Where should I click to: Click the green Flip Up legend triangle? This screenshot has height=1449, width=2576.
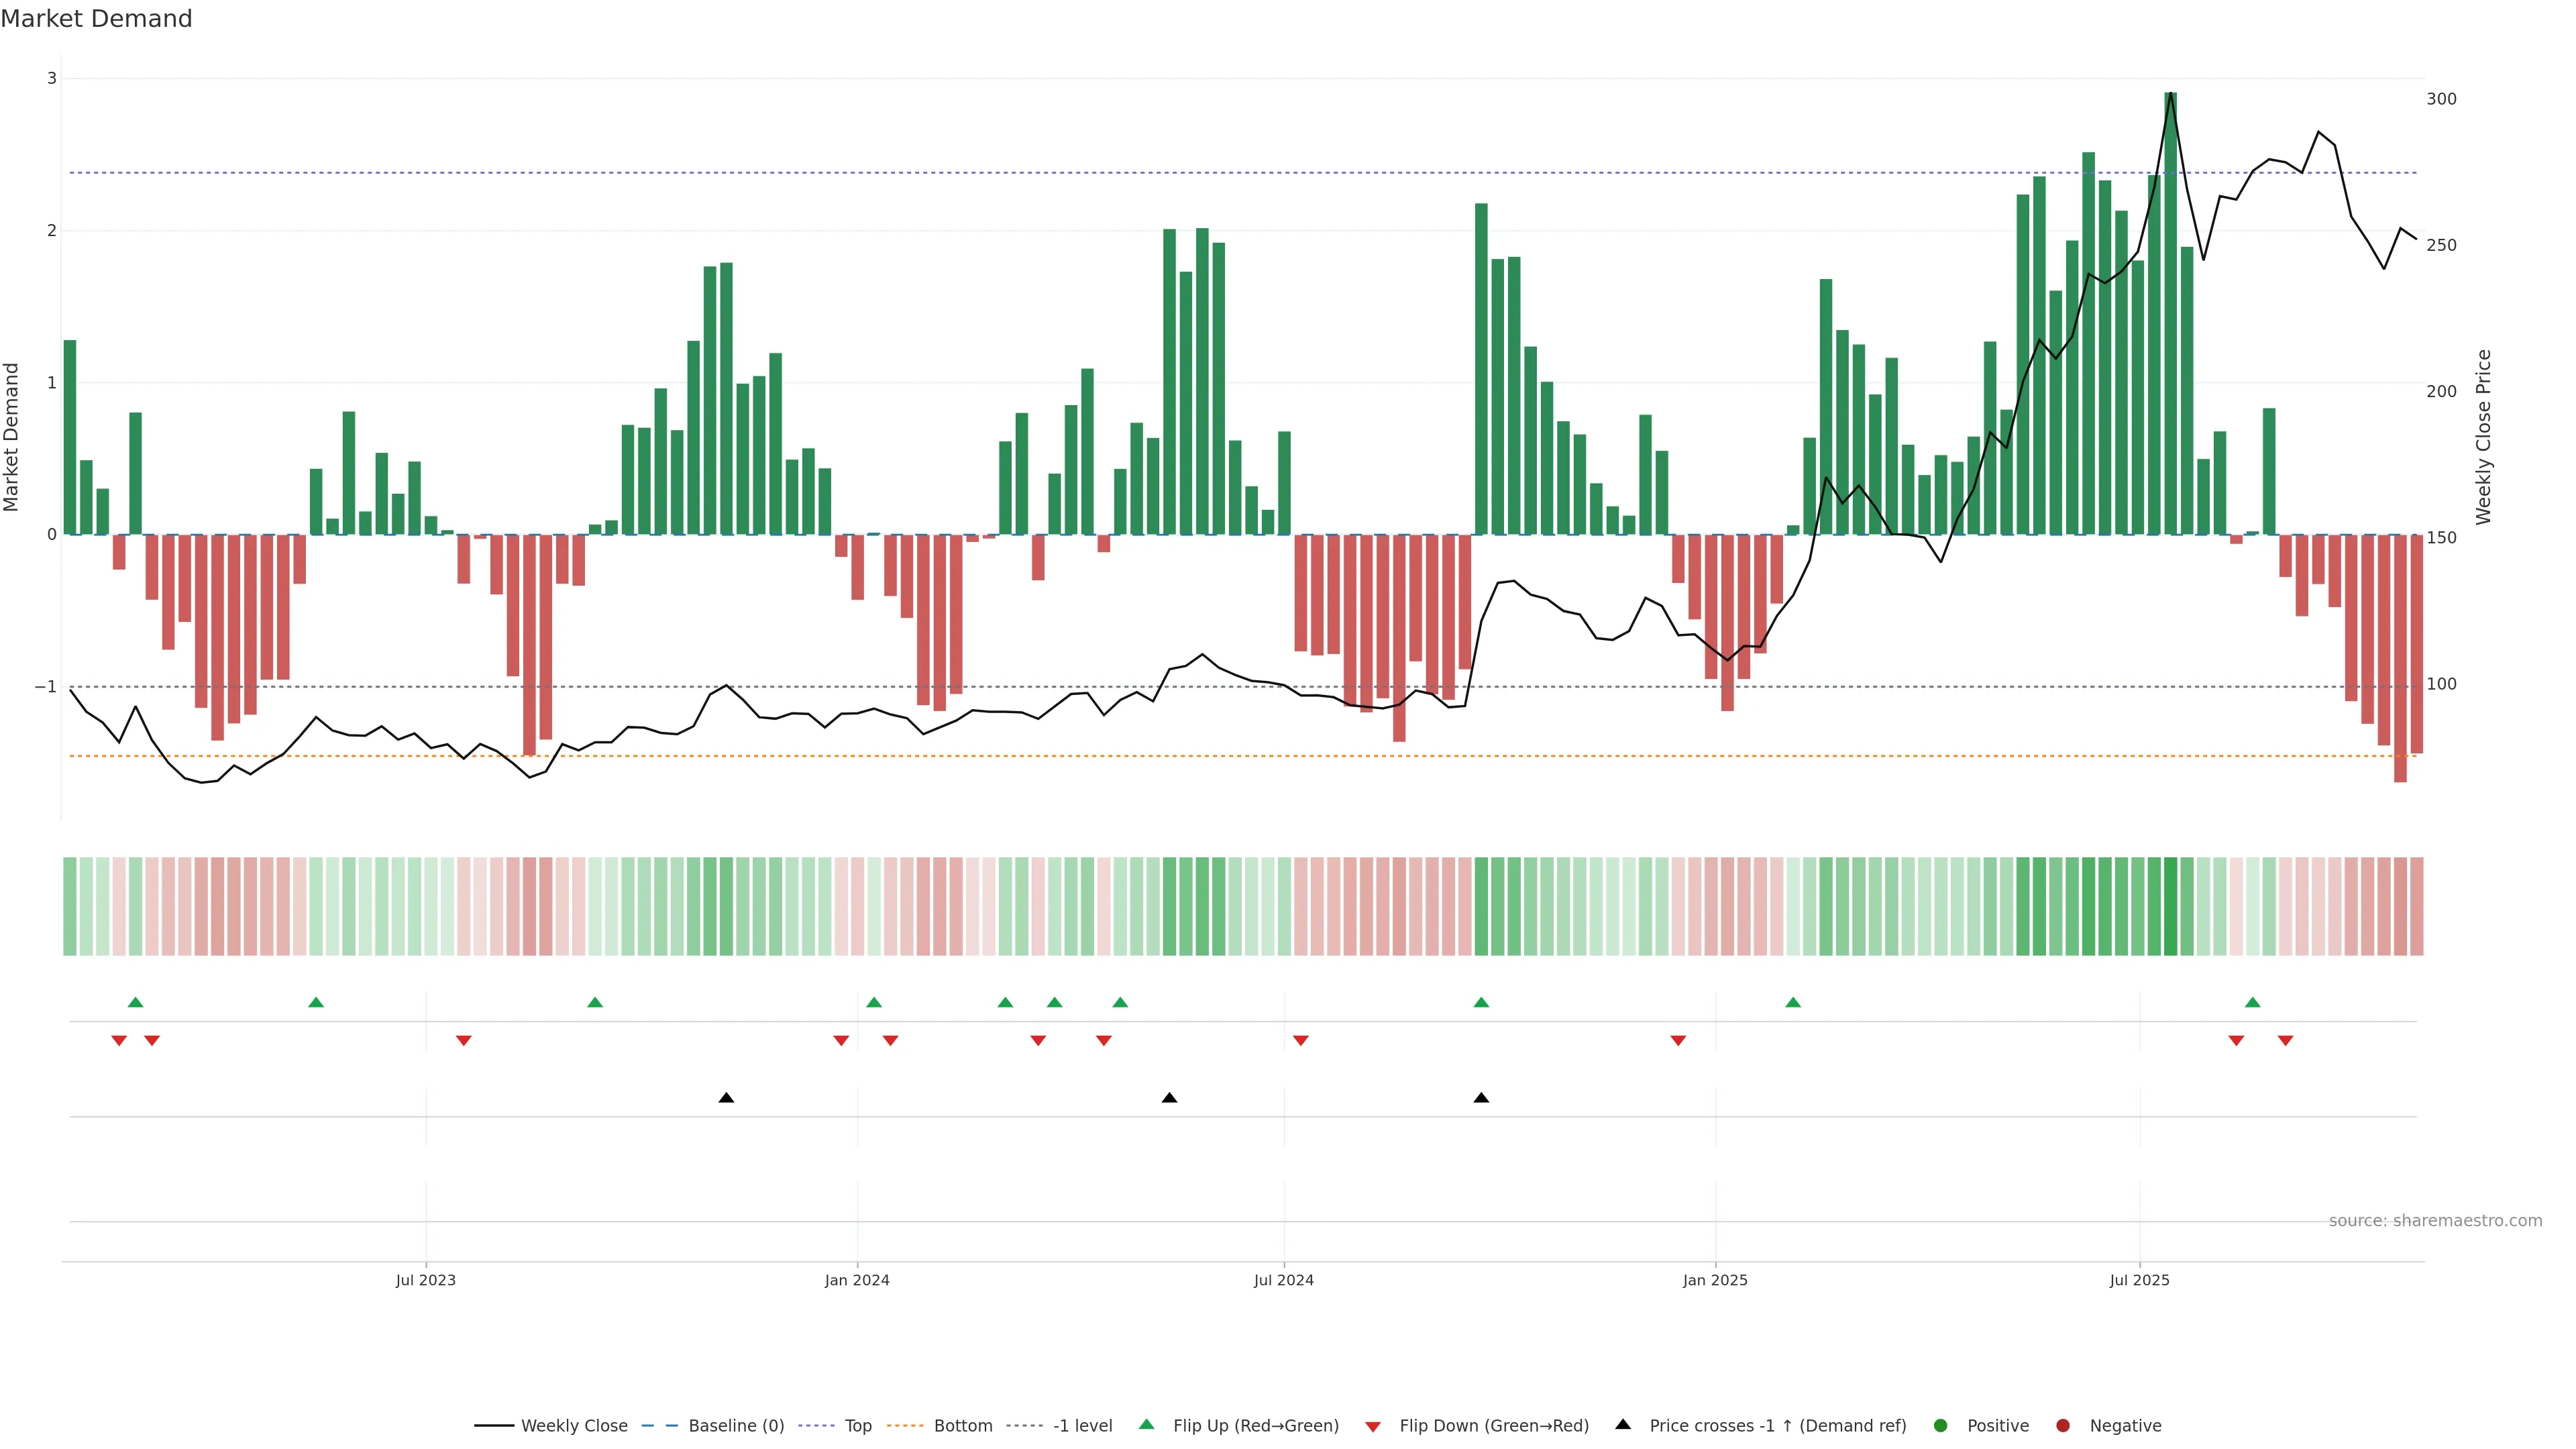(1147, 1425)
